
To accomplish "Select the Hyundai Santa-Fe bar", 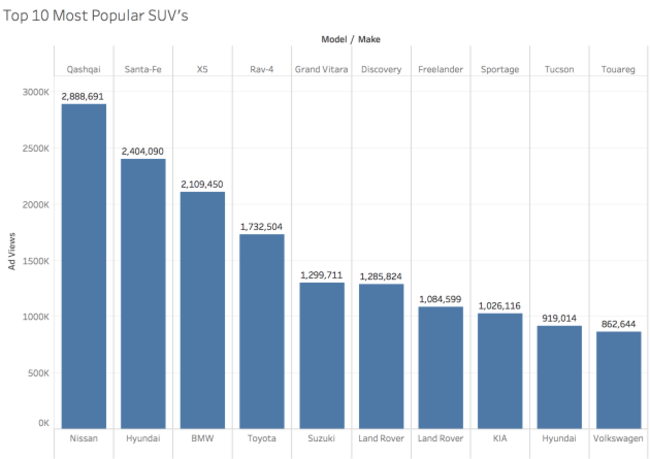I will [143, 292].
